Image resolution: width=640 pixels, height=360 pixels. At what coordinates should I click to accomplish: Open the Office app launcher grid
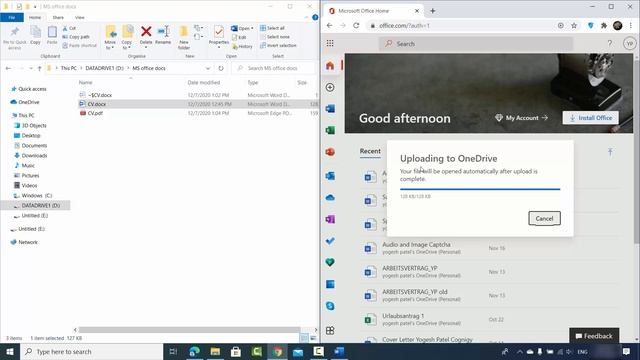[330, 43]
